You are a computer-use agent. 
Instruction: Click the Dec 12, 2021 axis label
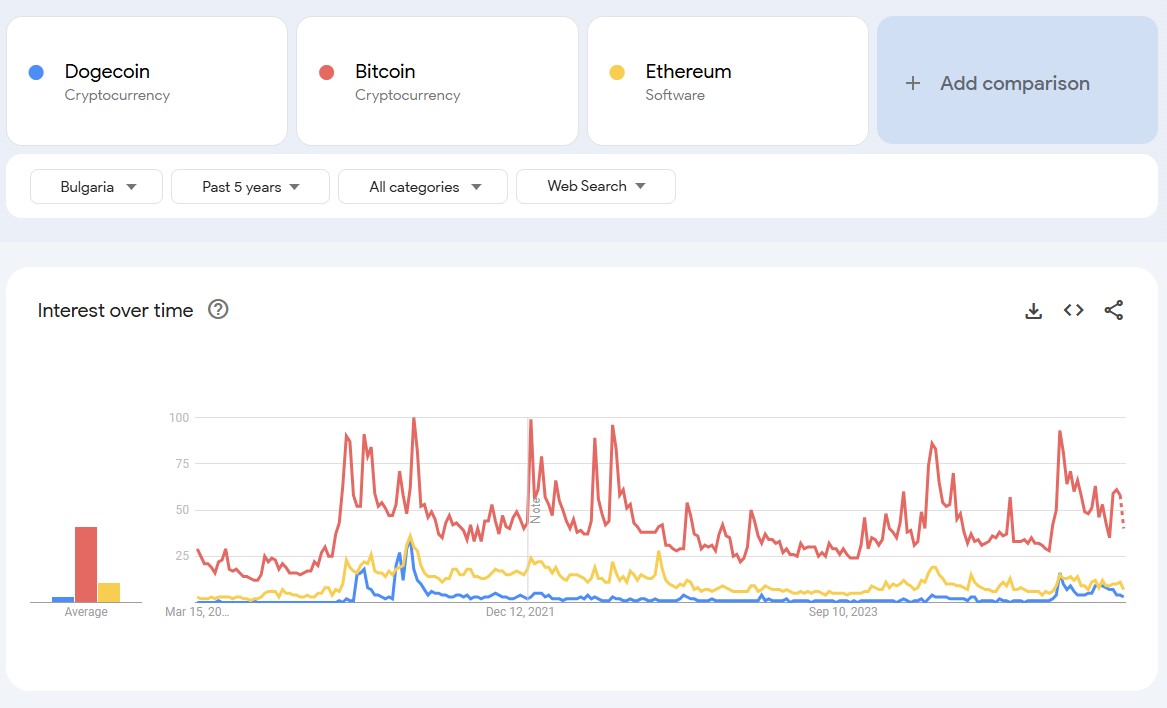tap(522, 611)
